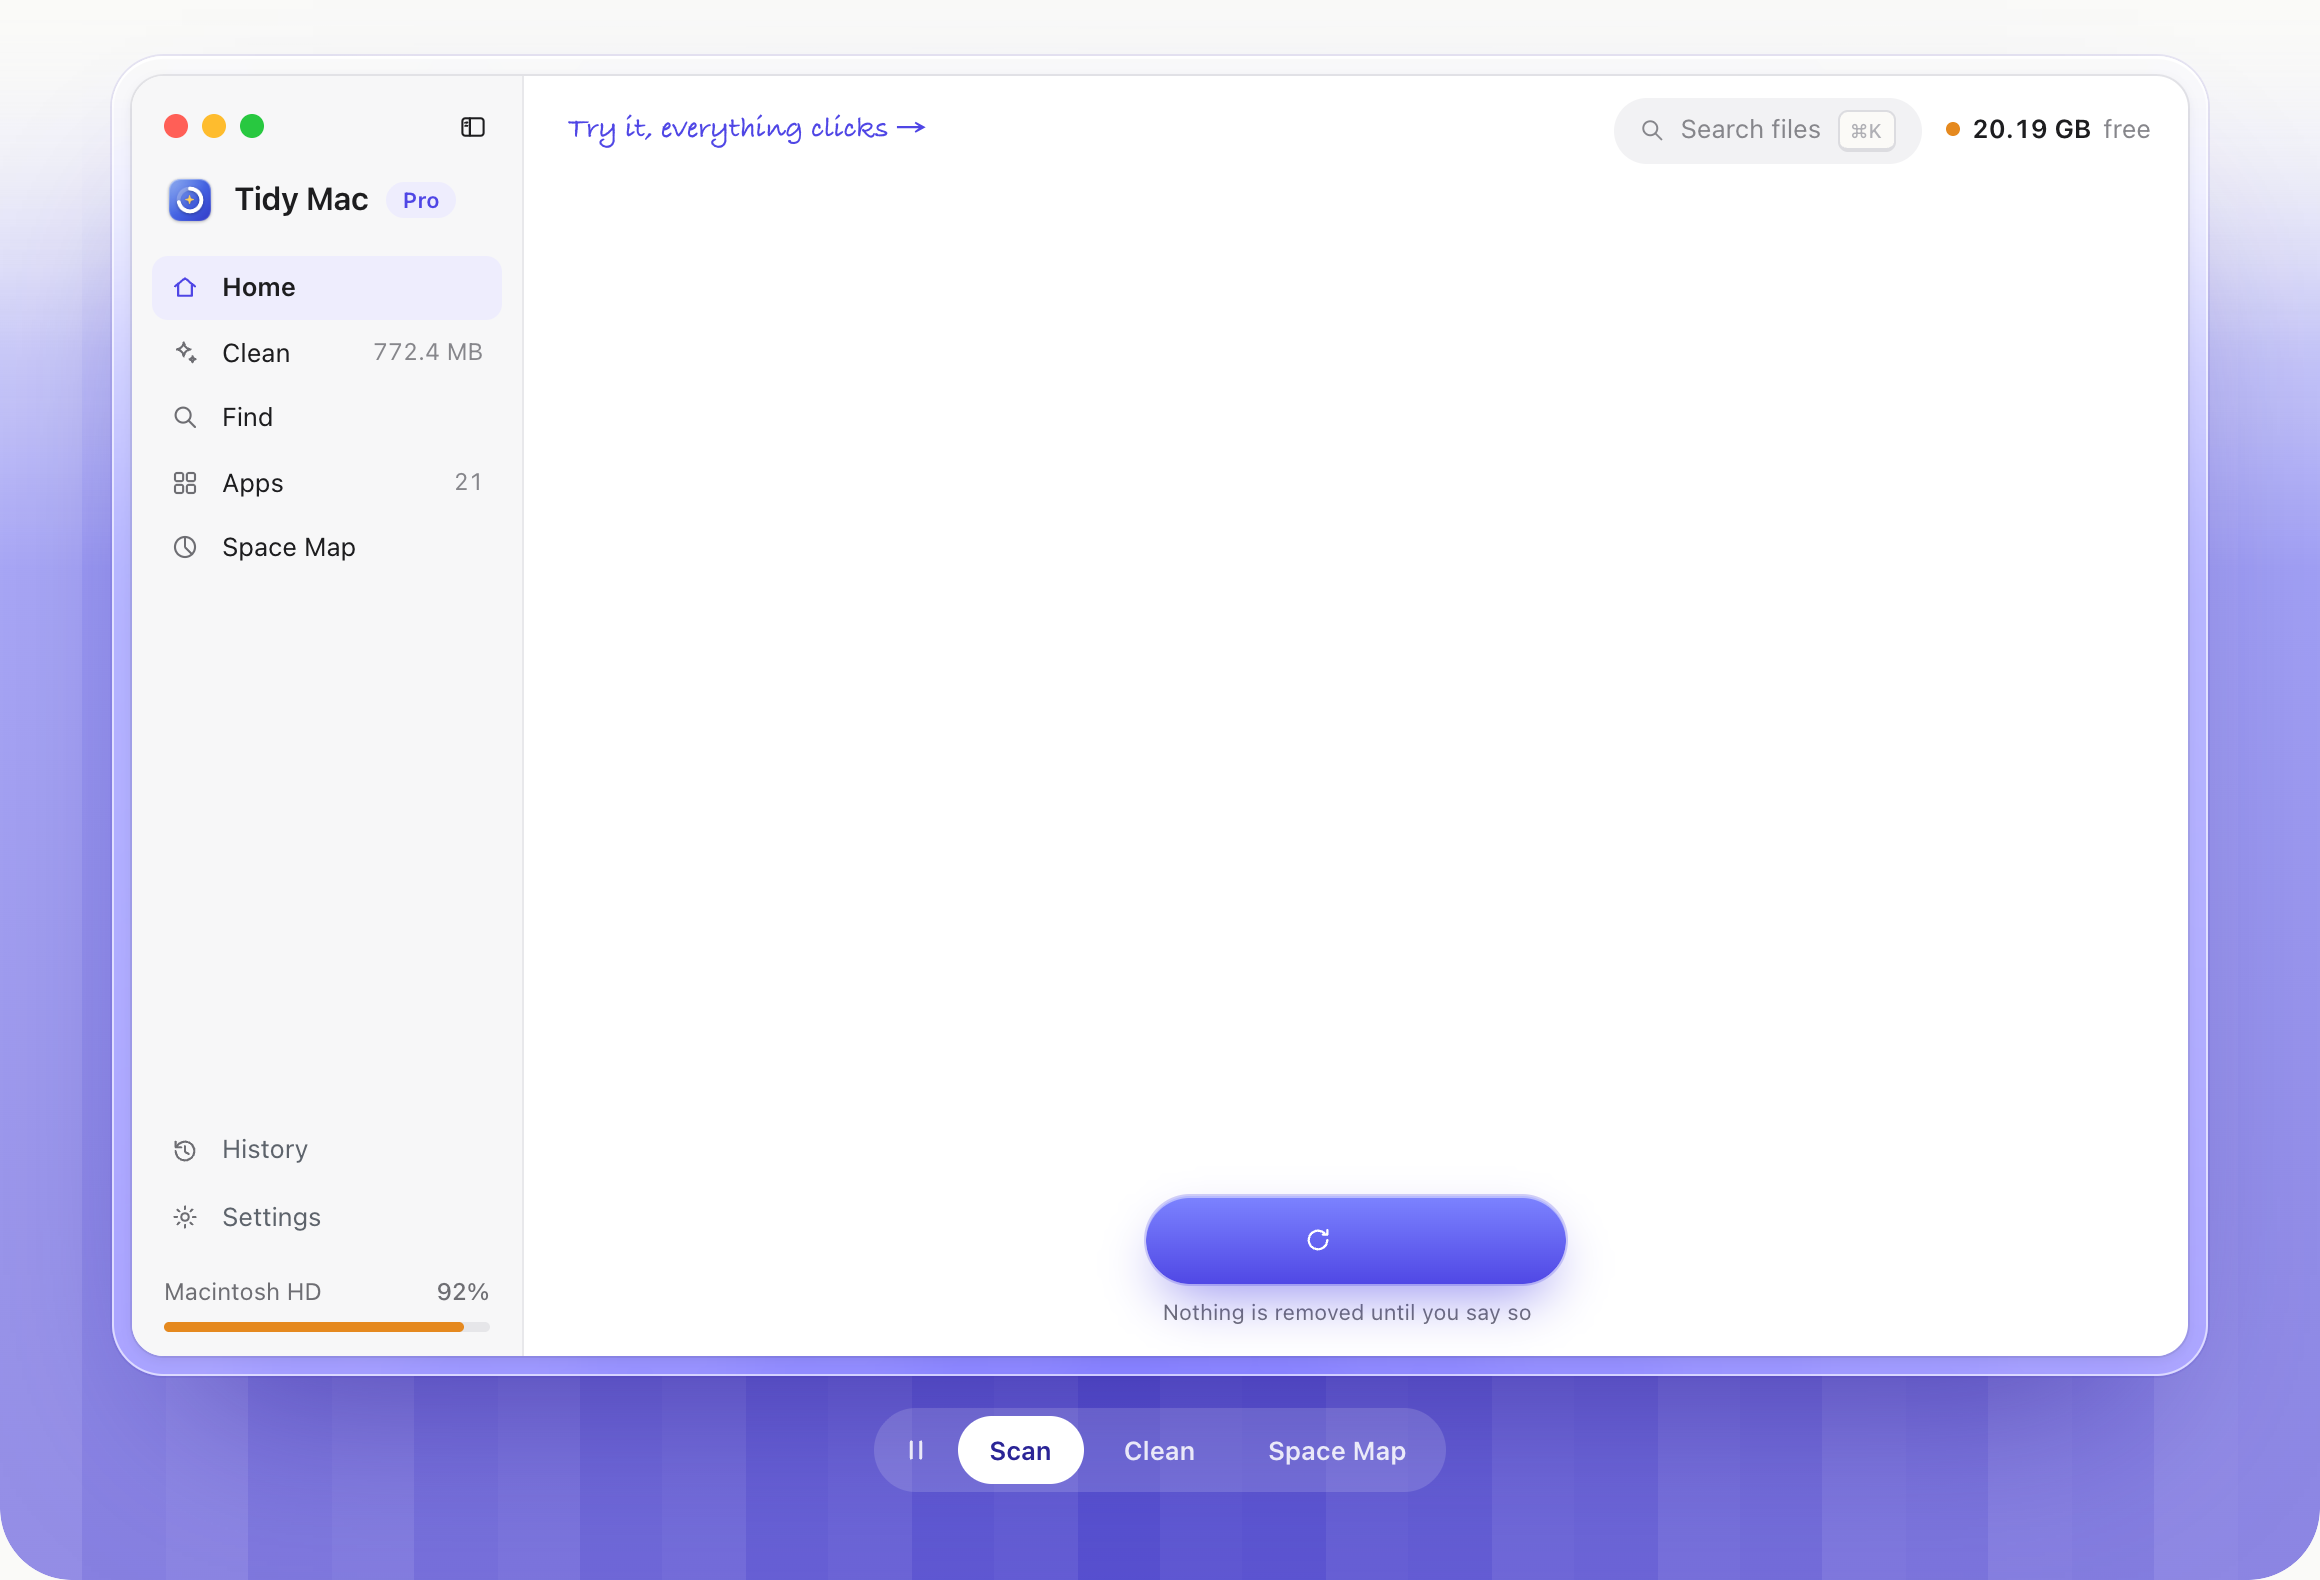Click the green zoom window button

pyautogui.click(x=252, y=126)
